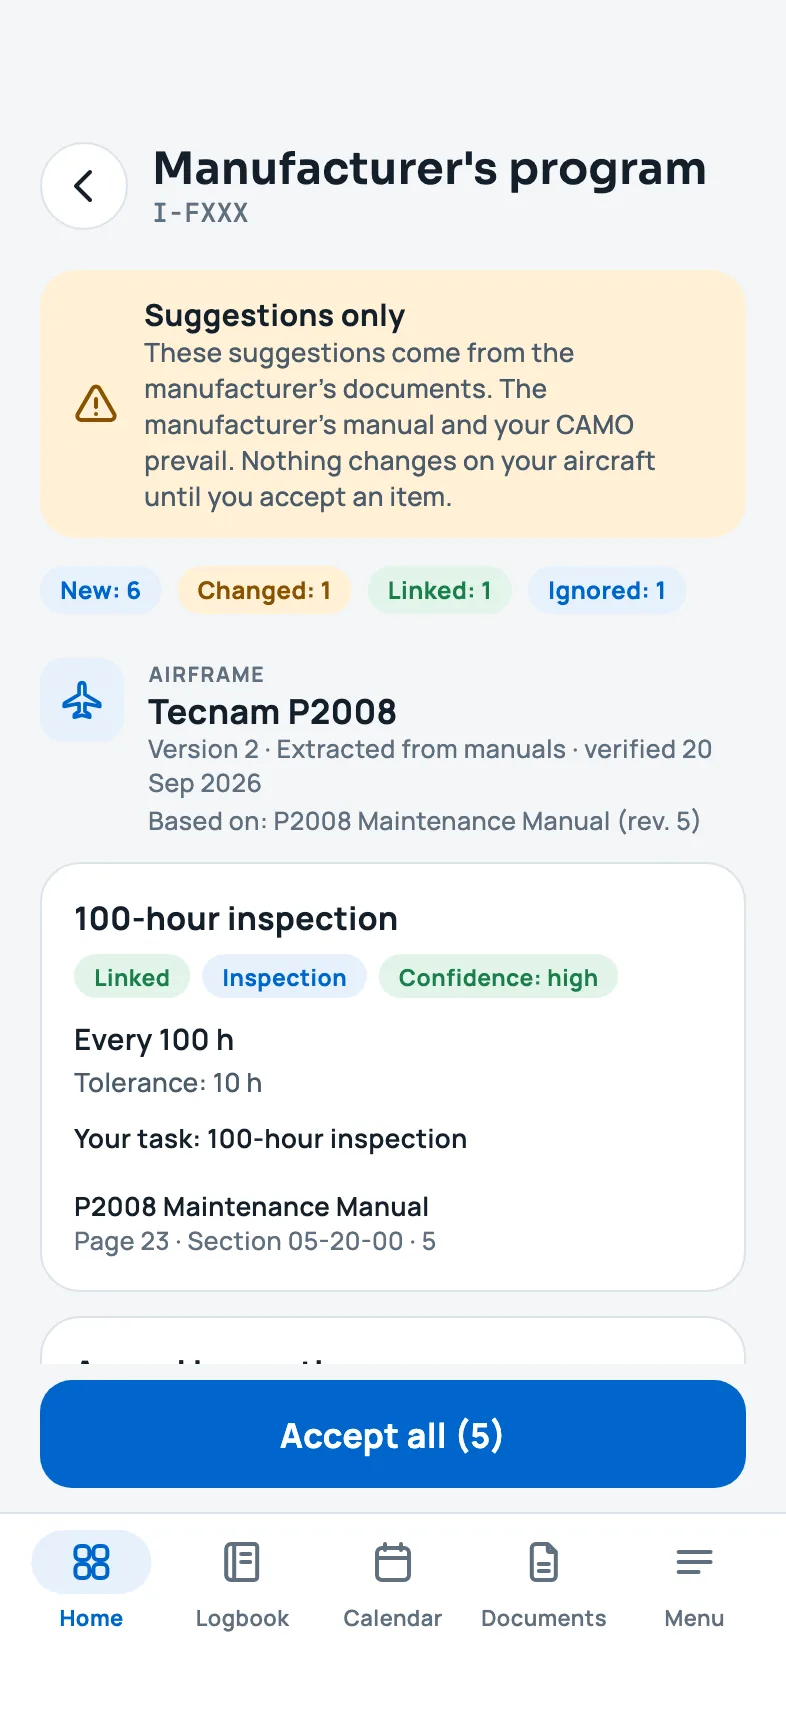Click the Manufacturer's program title

coord(430,168)
